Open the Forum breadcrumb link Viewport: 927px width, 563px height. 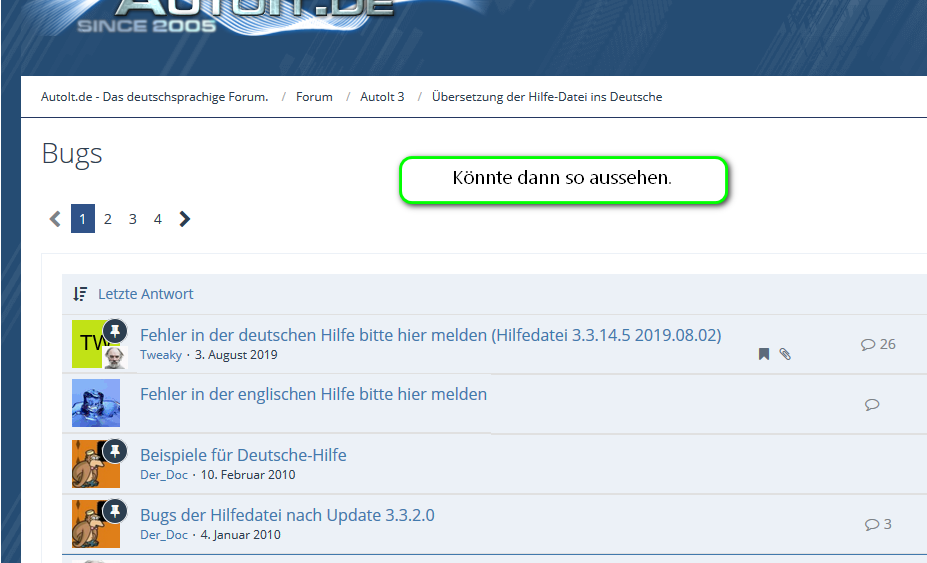click(314, 97)
